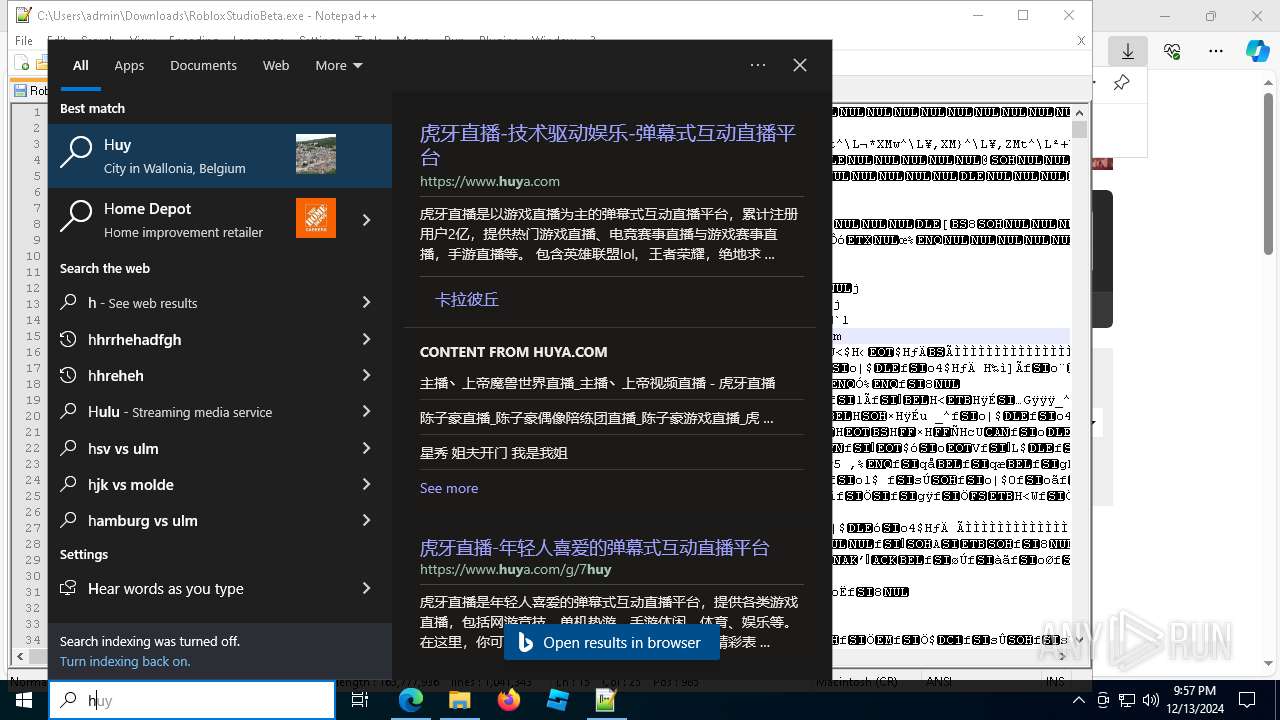The image size is (1280, 720).
Task: Click the Huy city thumbnail image
Action: (316, 154)
